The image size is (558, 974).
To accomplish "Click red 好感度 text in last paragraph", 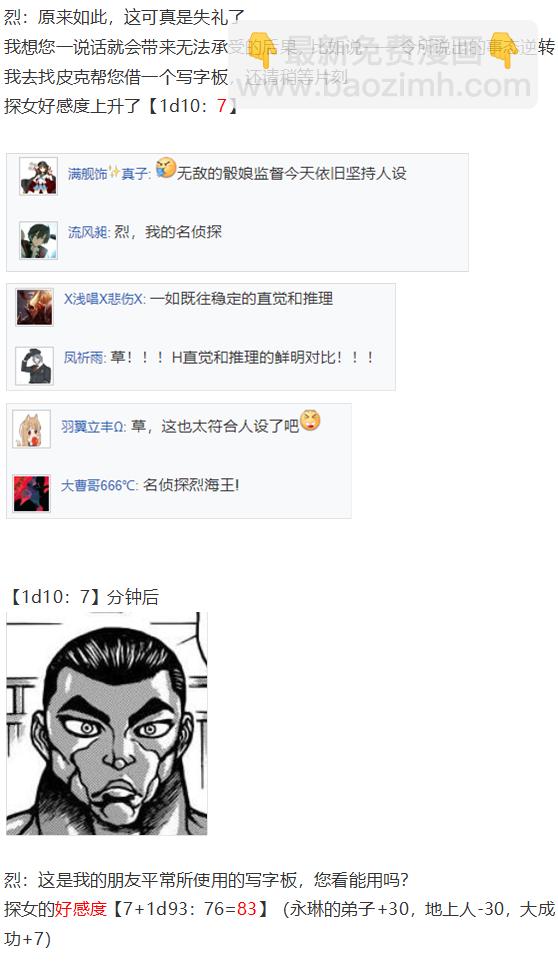I will click(81, 909).
